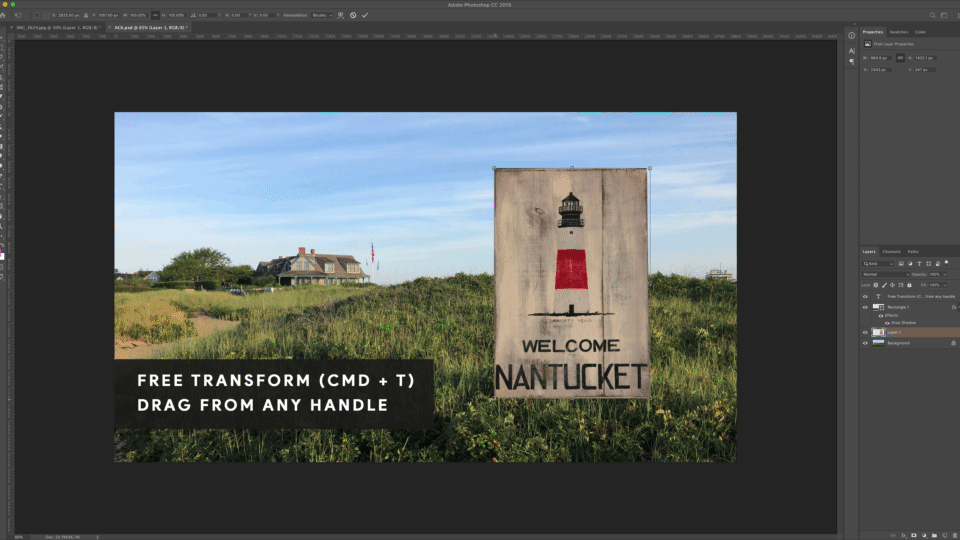Screen dimensions: 960x540
Task: Filter layers by pixel layers icon
Action: click(x=901, y=264)
